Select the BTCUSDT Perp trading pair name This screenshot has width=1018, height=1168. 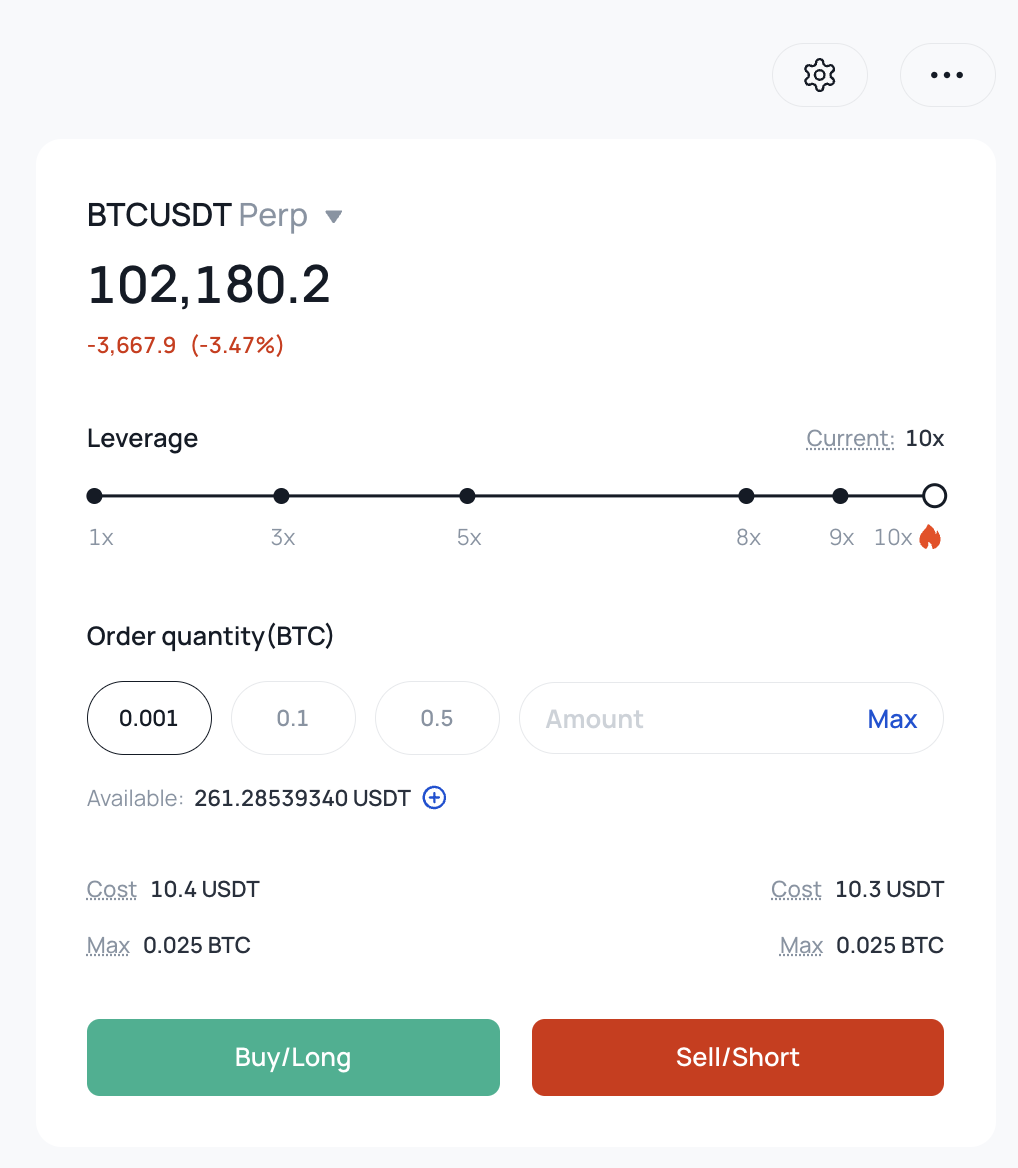click(x=197, y=215)
